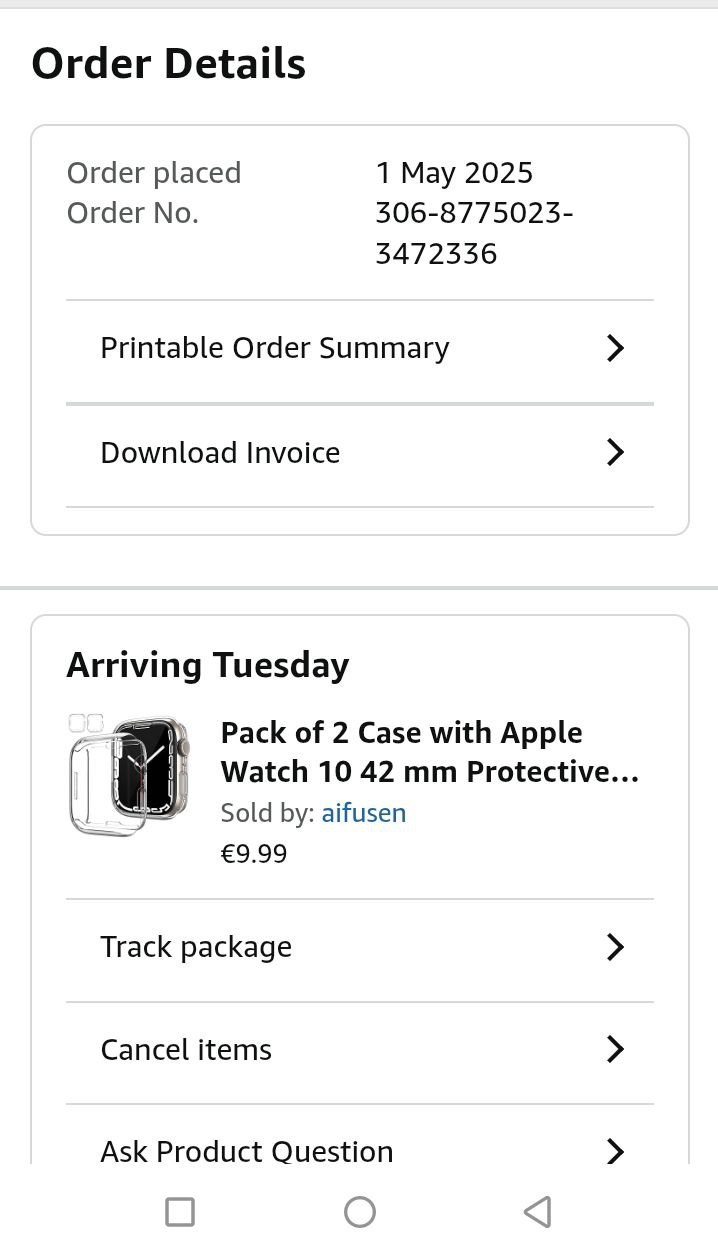This screenshot has height=1260, width=718.
Task: Tap the €9.99 item price
Action: (x=254, y=854)
